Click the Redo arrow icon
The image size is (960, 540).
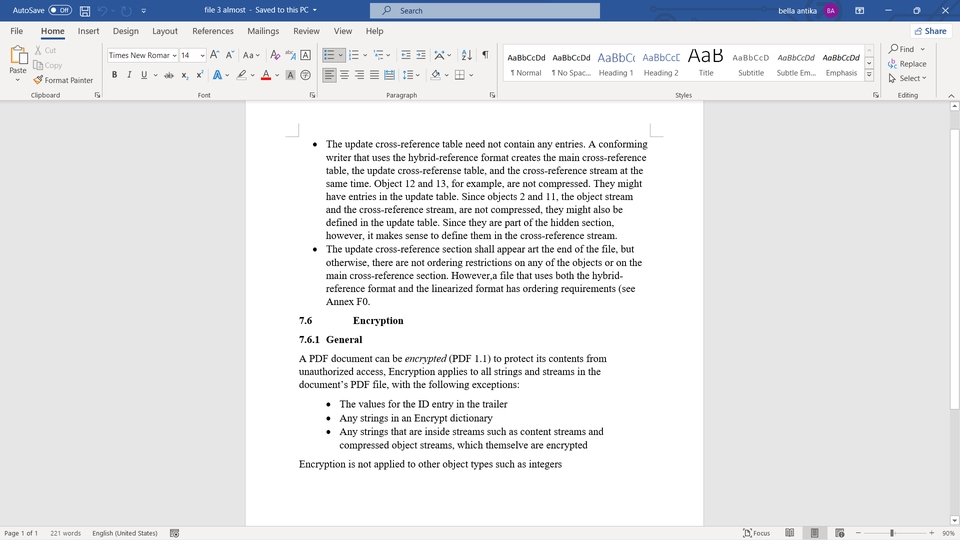click(126, 10)
